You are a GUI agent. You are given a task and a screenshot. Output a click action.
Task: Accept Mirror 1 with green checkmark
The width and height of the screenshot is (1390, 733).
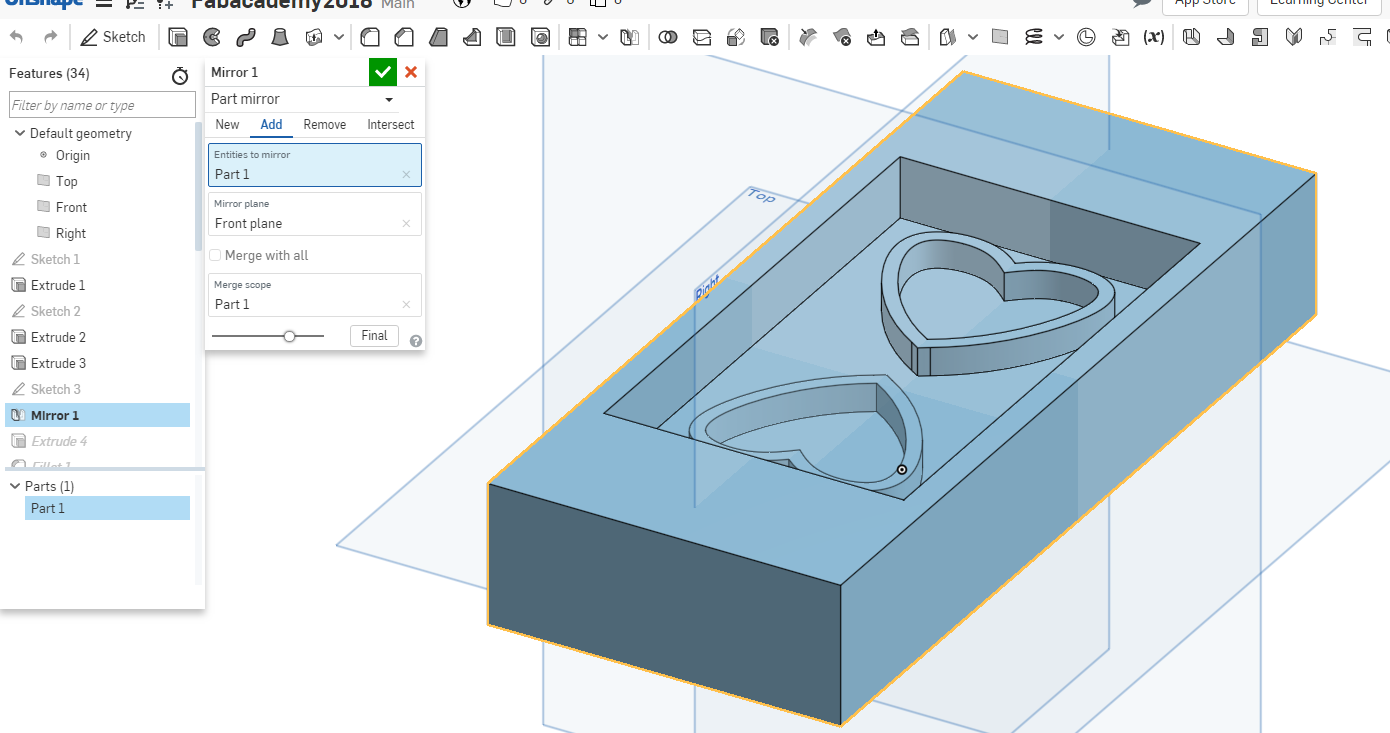coord(383,72)
